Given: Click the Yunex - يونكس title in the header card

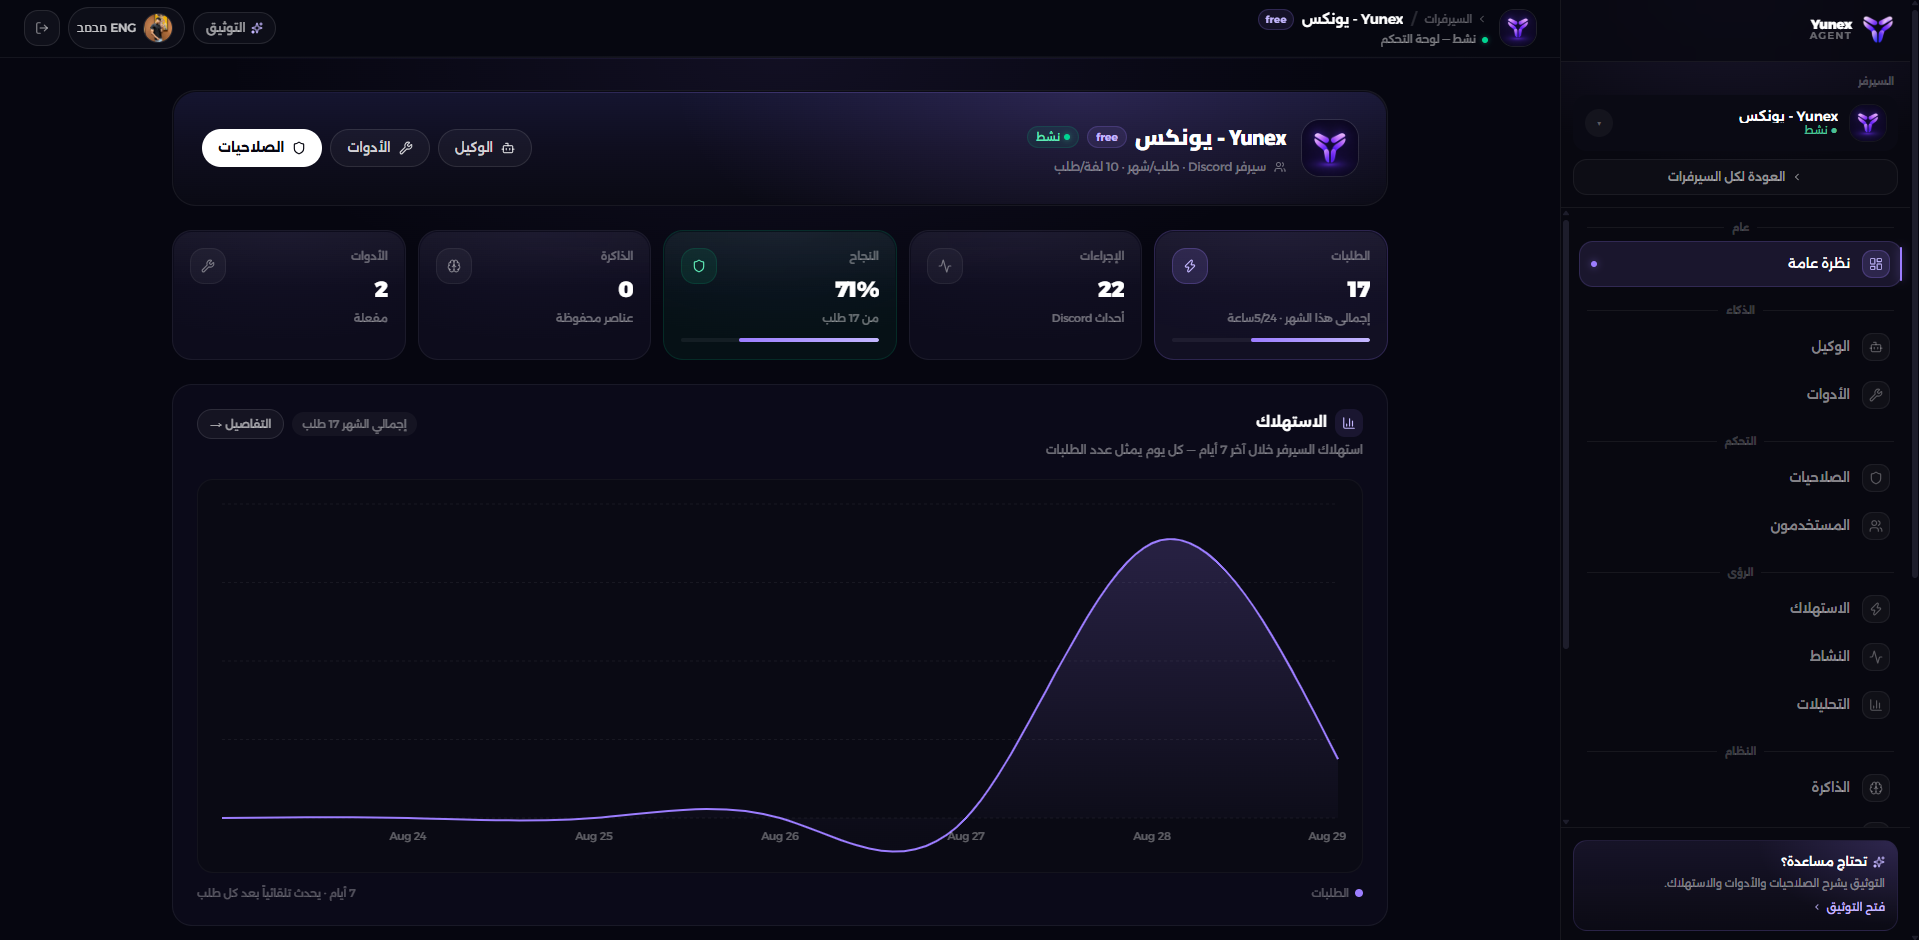Looking at the screenshot, I should [1211, 138].
